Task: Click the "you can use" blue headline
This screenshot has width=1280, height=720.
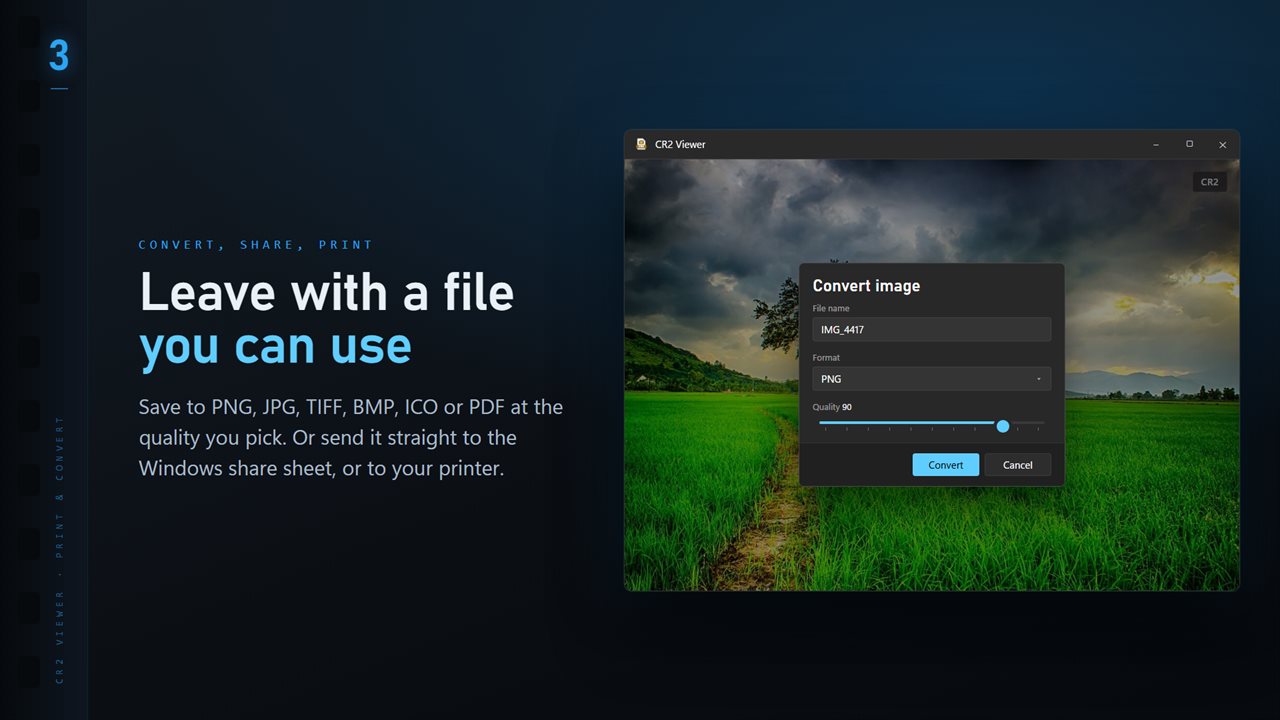Action: tap(275, 346)
